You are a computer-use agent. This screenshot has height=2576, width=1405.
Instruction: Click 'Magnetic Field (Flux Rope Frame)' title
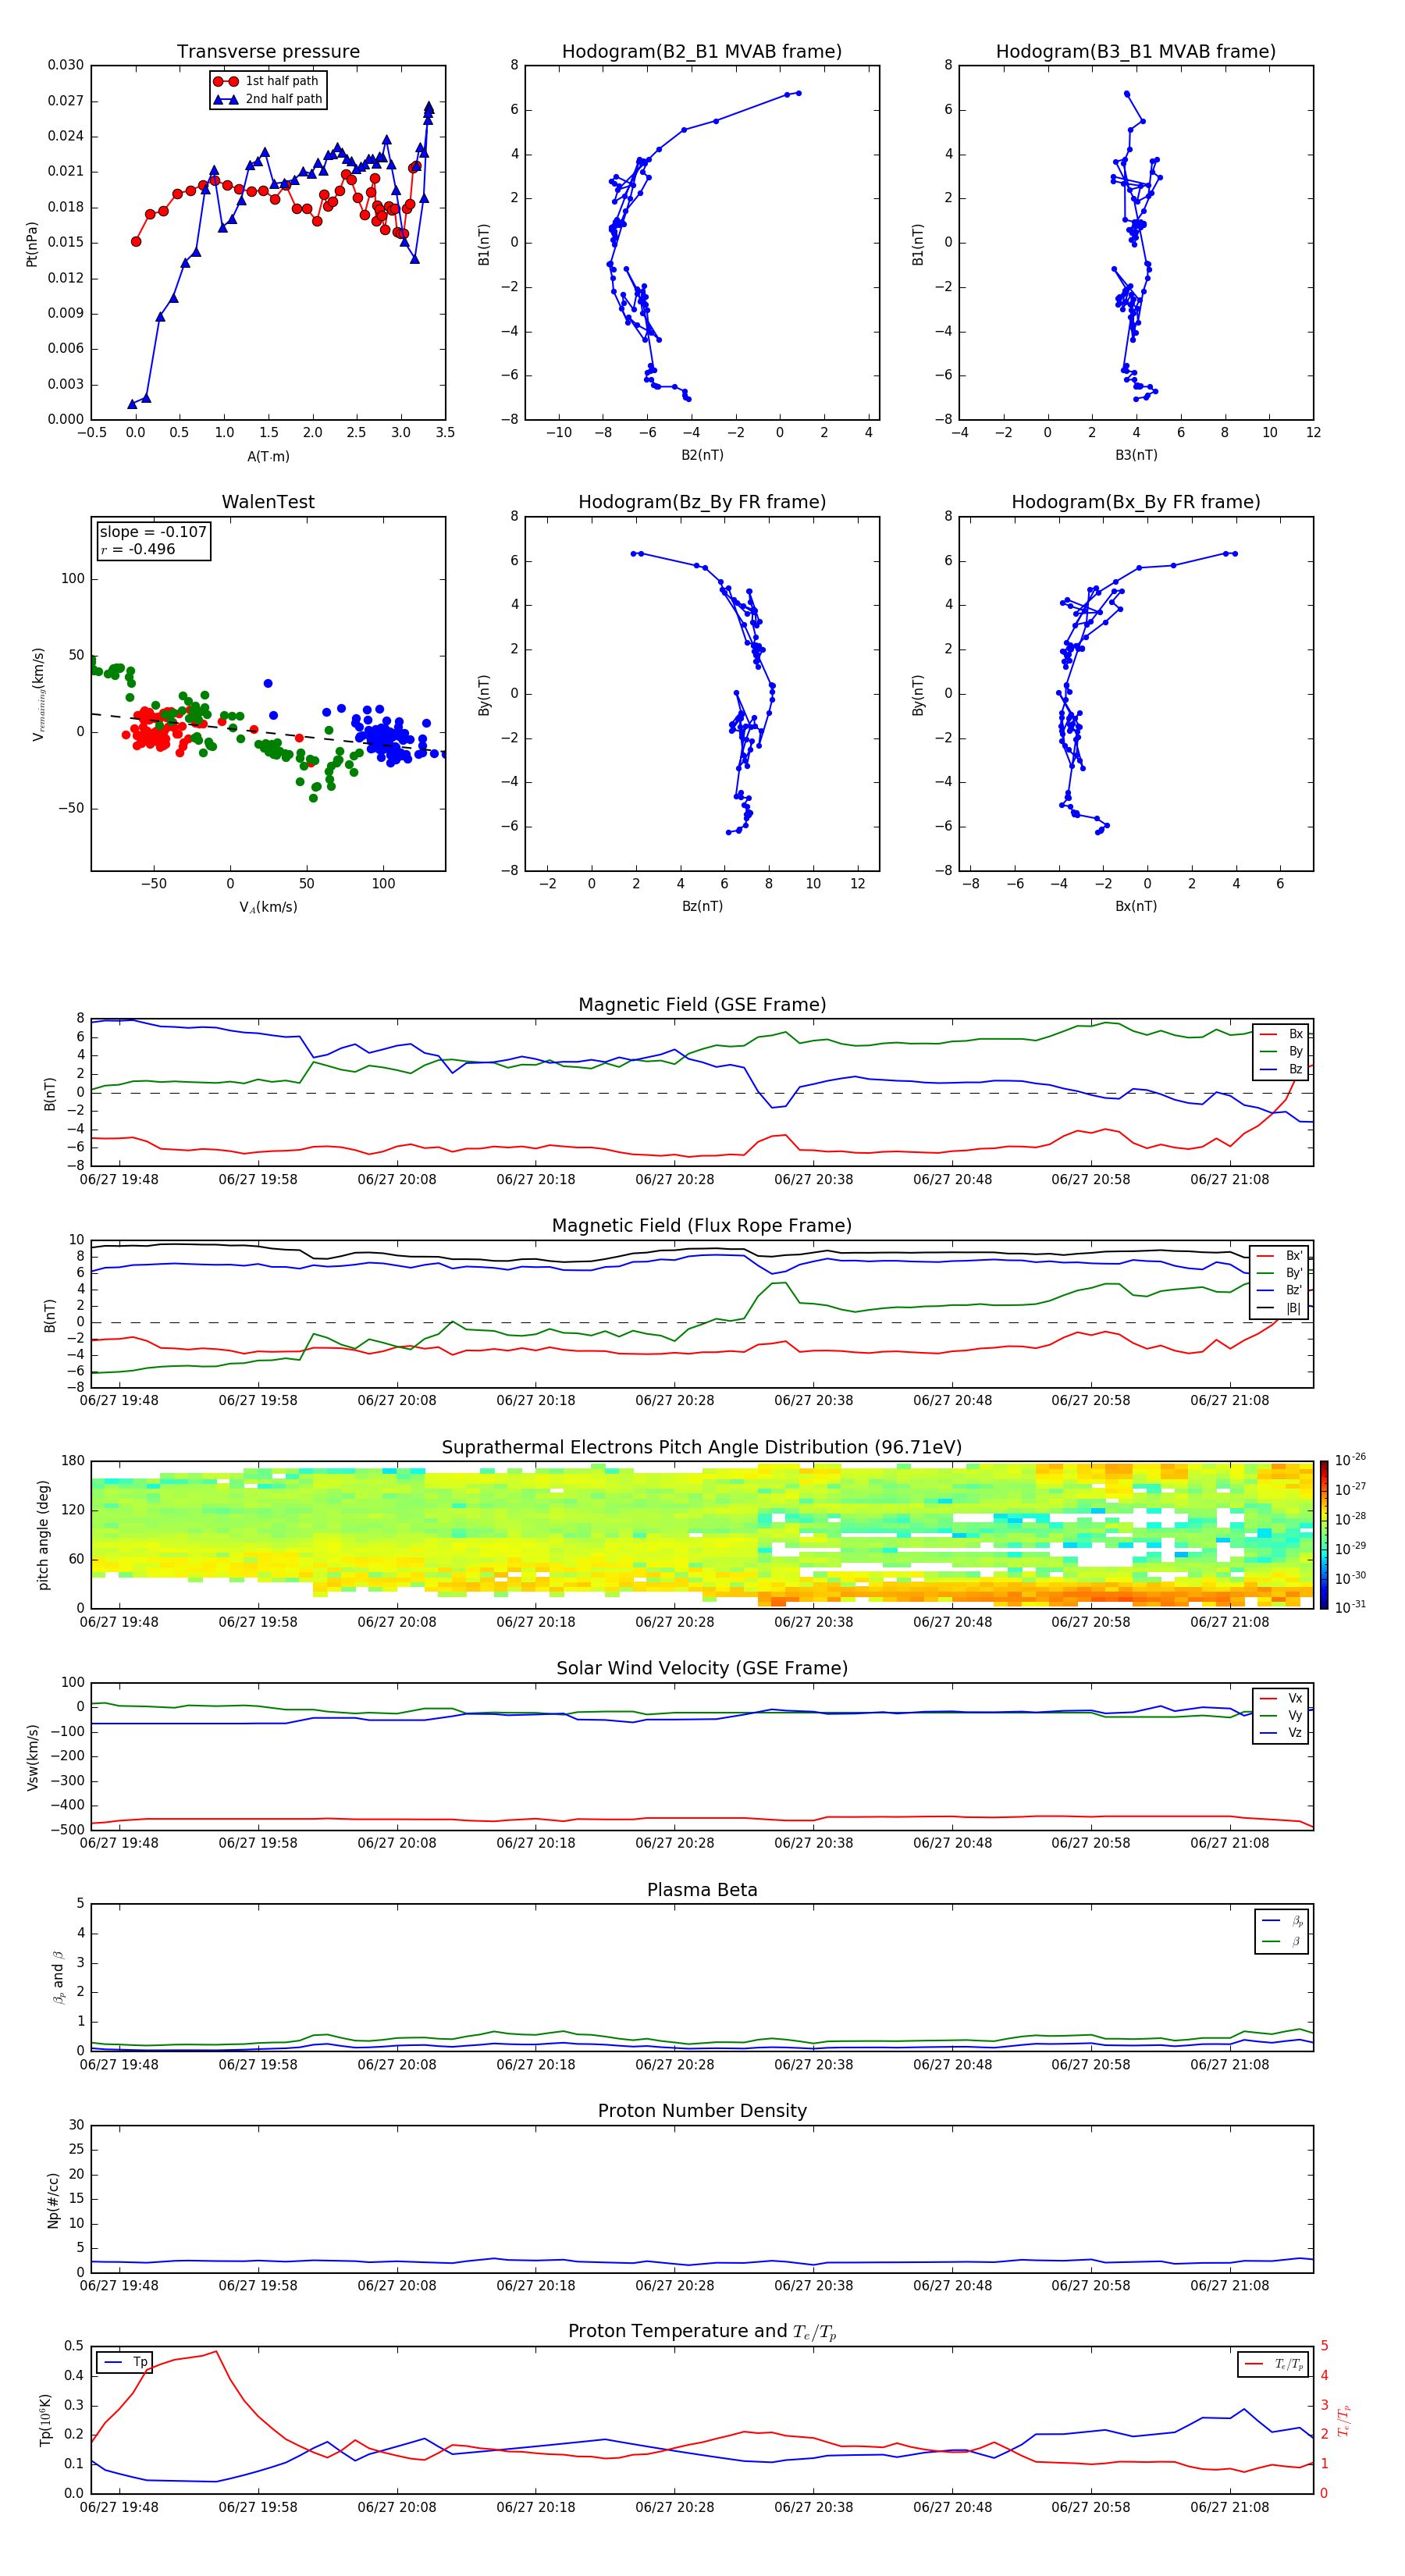tap(702, 1226)
